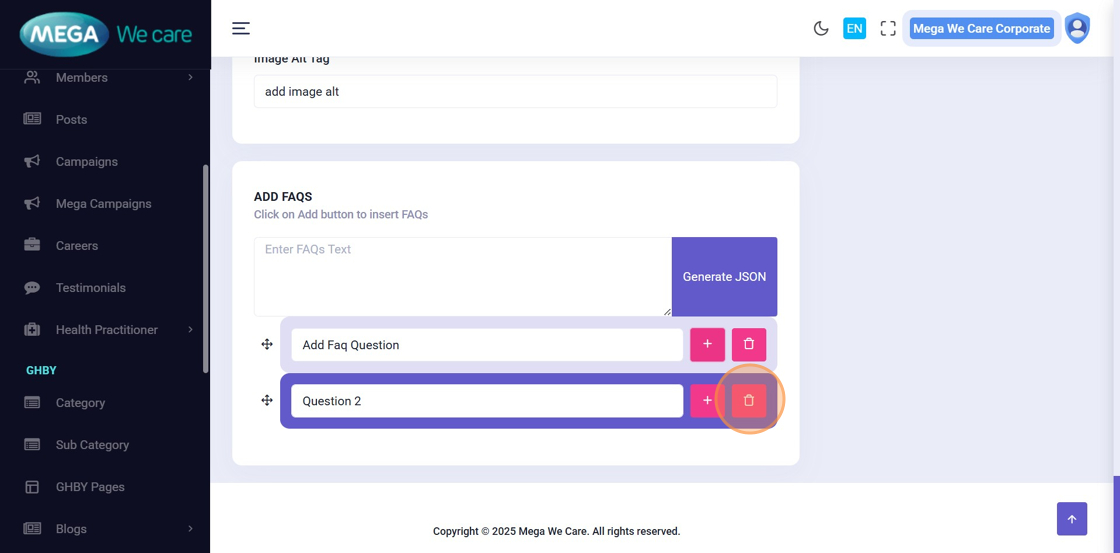Grab drag handle of Question 2 row
This screenshot has width=1120, height=553.
point(267,401)
